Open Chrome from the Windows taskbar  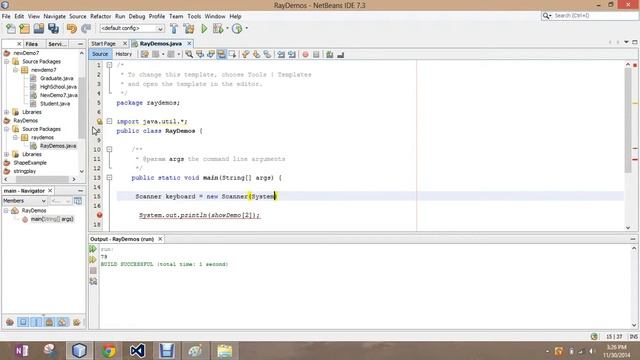[x=109, y=351]
